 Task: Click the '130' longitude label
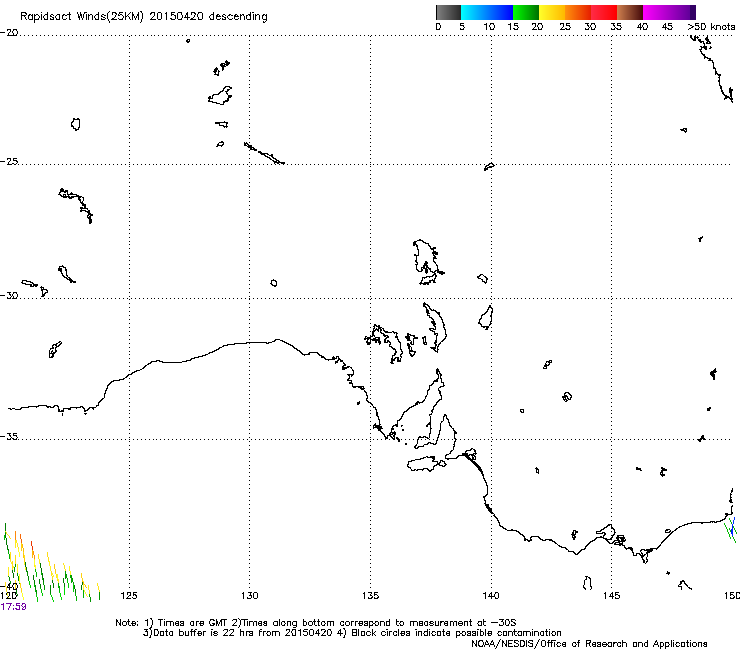250,596
